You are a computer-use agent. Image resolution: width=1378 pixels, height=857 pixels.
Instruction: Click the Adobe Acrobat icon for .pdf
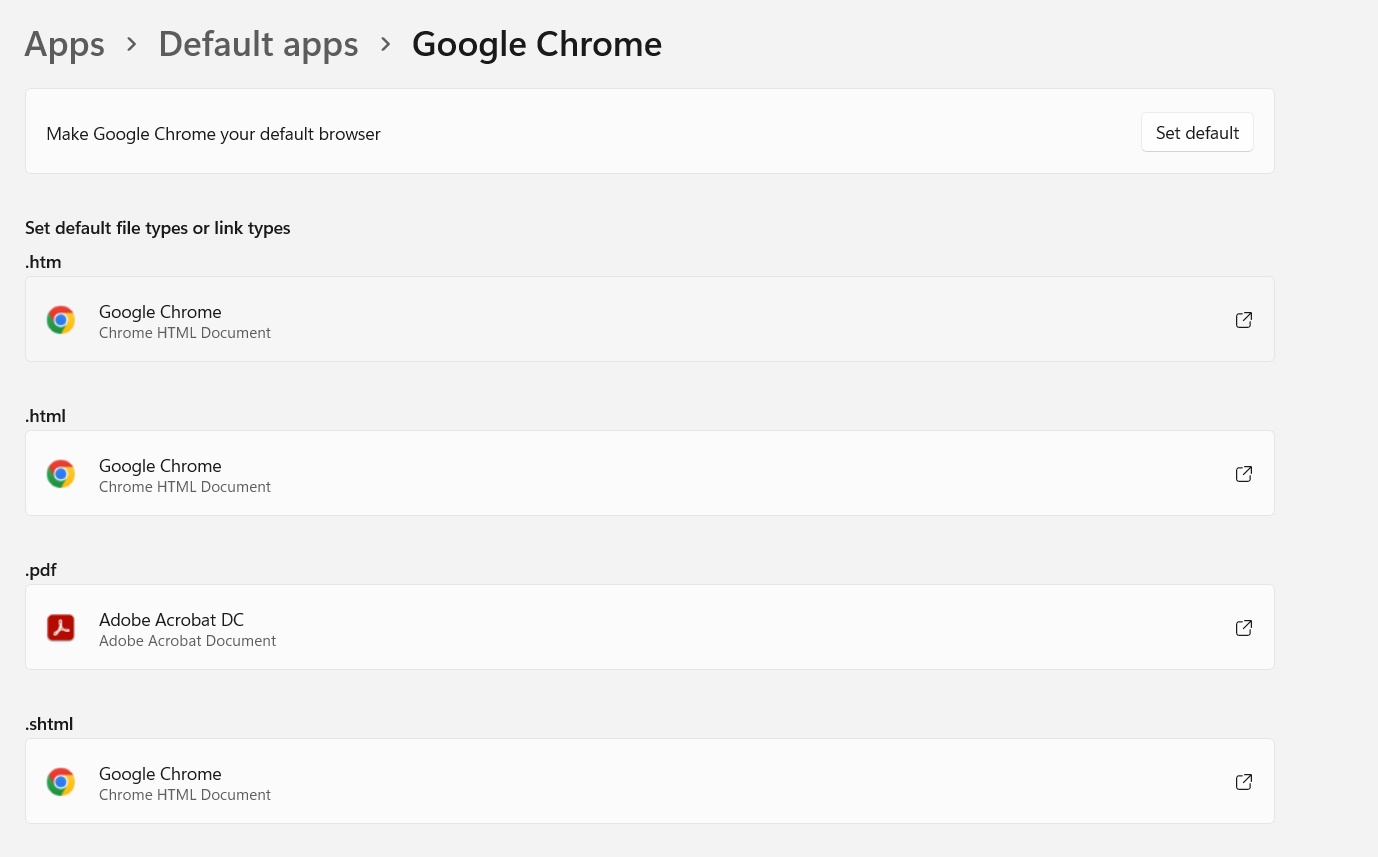(61, 628)
